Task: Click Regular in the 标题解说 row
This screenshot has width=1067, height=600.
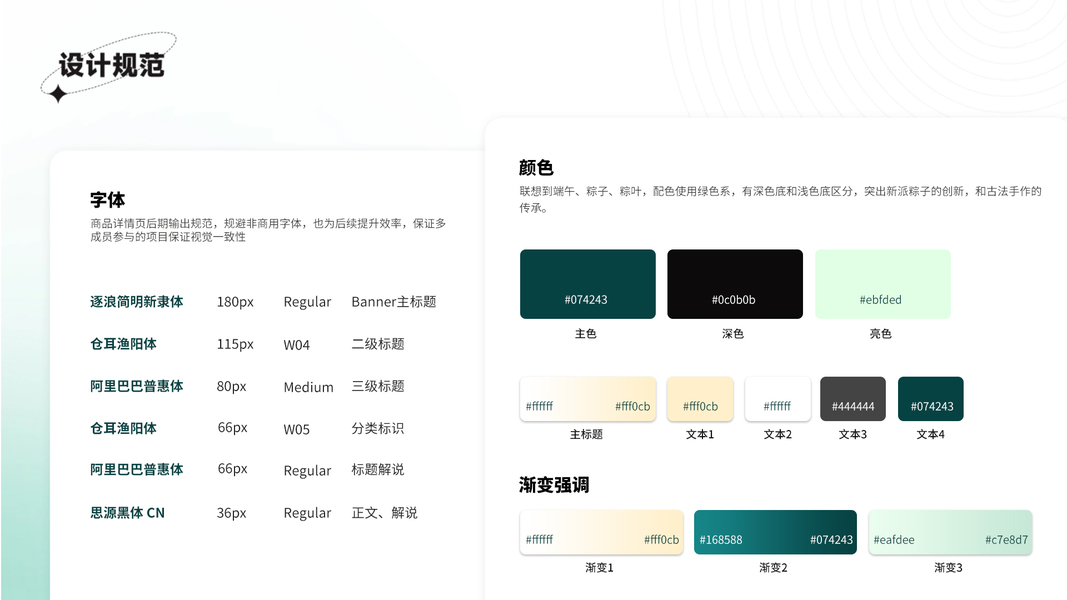Action: [x=307, y=471]
